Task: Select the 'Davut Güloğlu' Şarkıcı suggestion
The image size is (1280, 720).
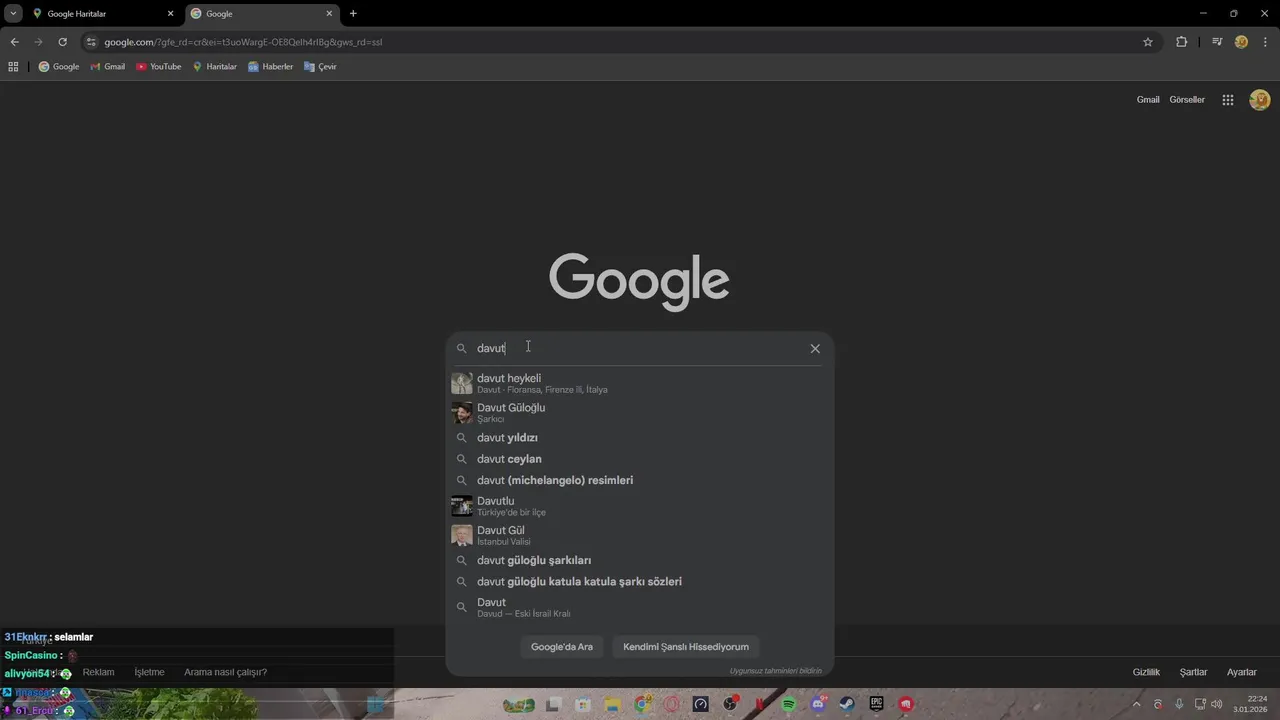Action: point(640,413)
